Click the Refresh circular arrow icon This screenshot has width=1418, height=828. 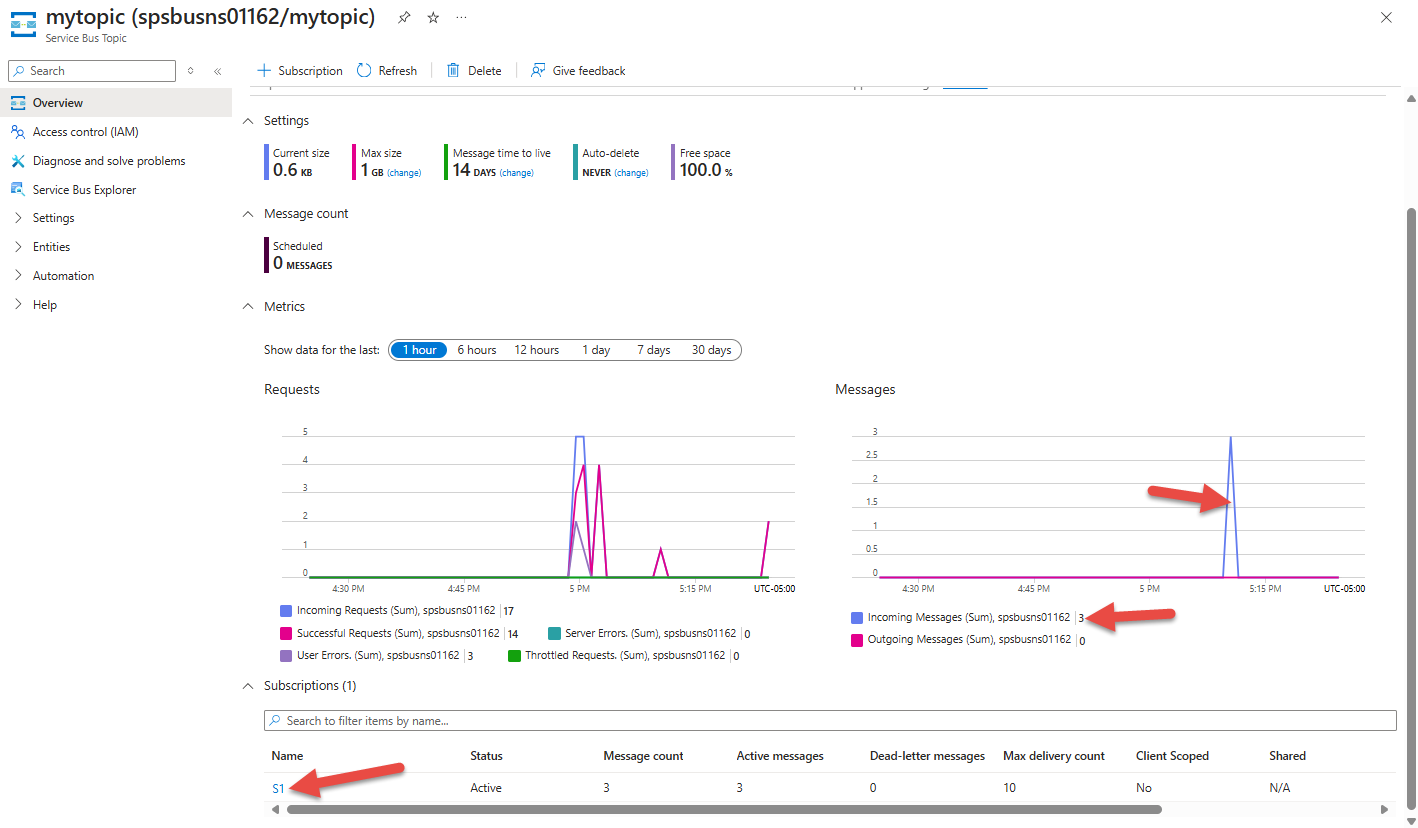[x=364, y=71]
